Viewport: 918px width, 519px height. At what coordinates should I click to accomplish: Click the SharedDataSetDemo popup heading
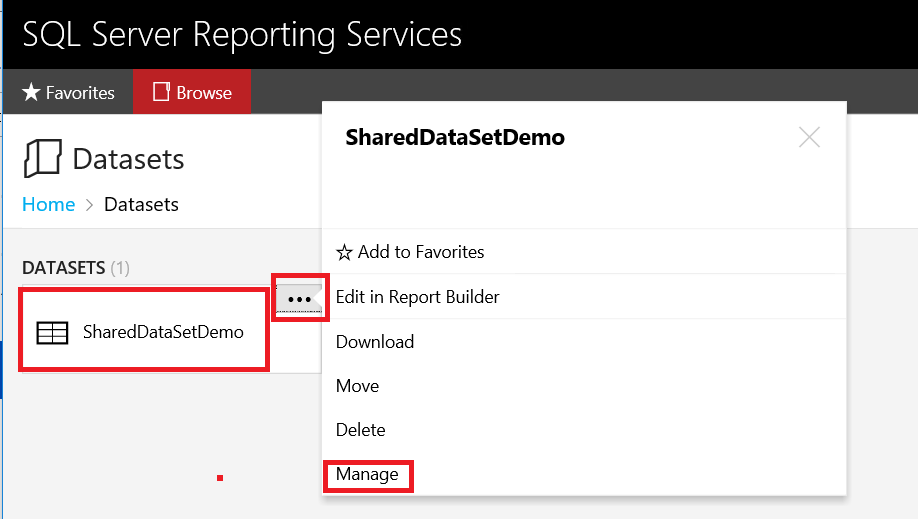pyautogui.click(x=455, y=138)
